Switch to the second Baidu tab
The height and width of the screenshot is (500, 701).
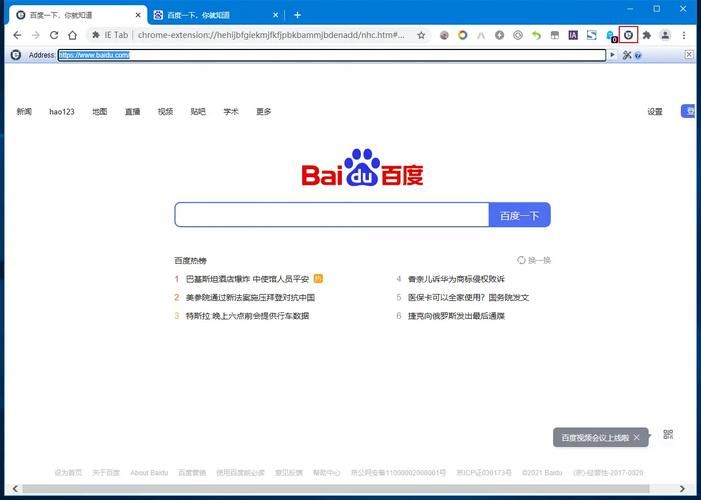point(215,15)
